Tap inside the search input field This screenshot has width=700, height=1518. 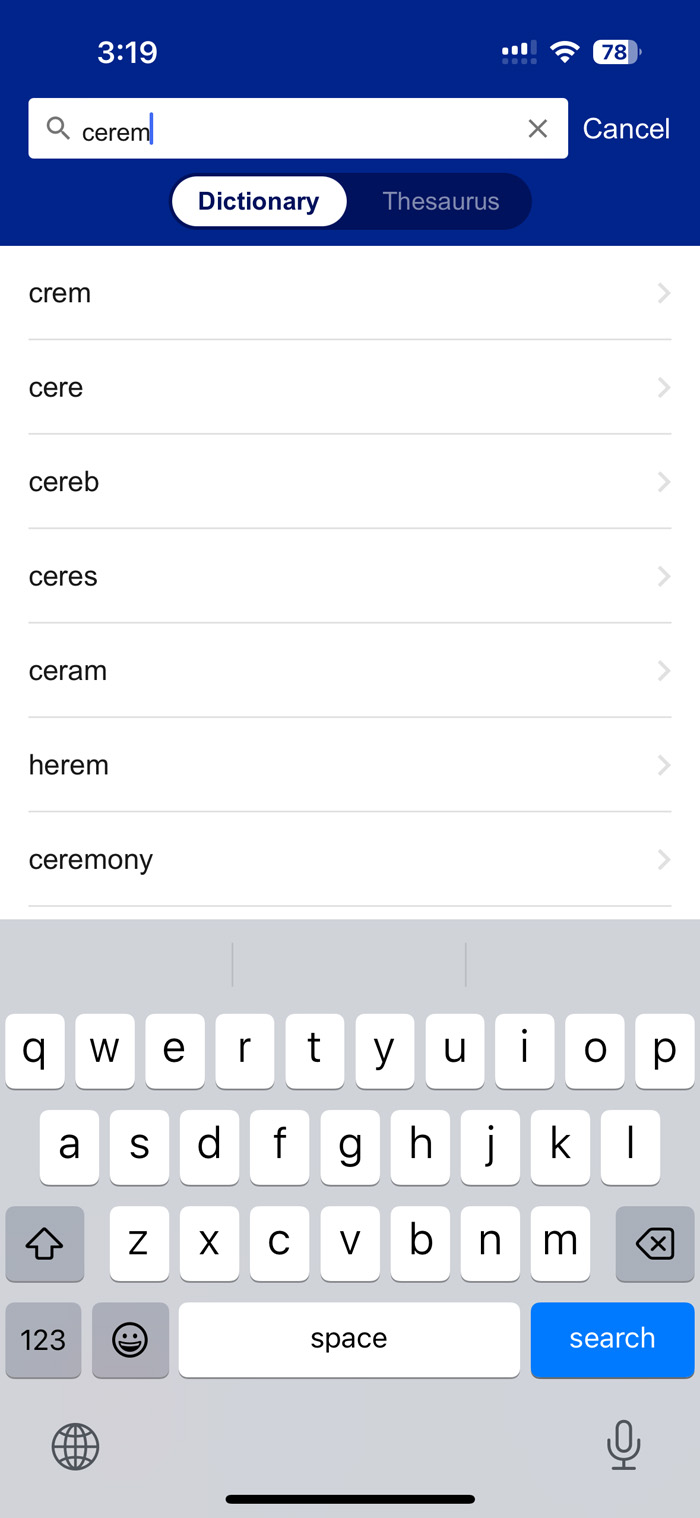point(300,128)
